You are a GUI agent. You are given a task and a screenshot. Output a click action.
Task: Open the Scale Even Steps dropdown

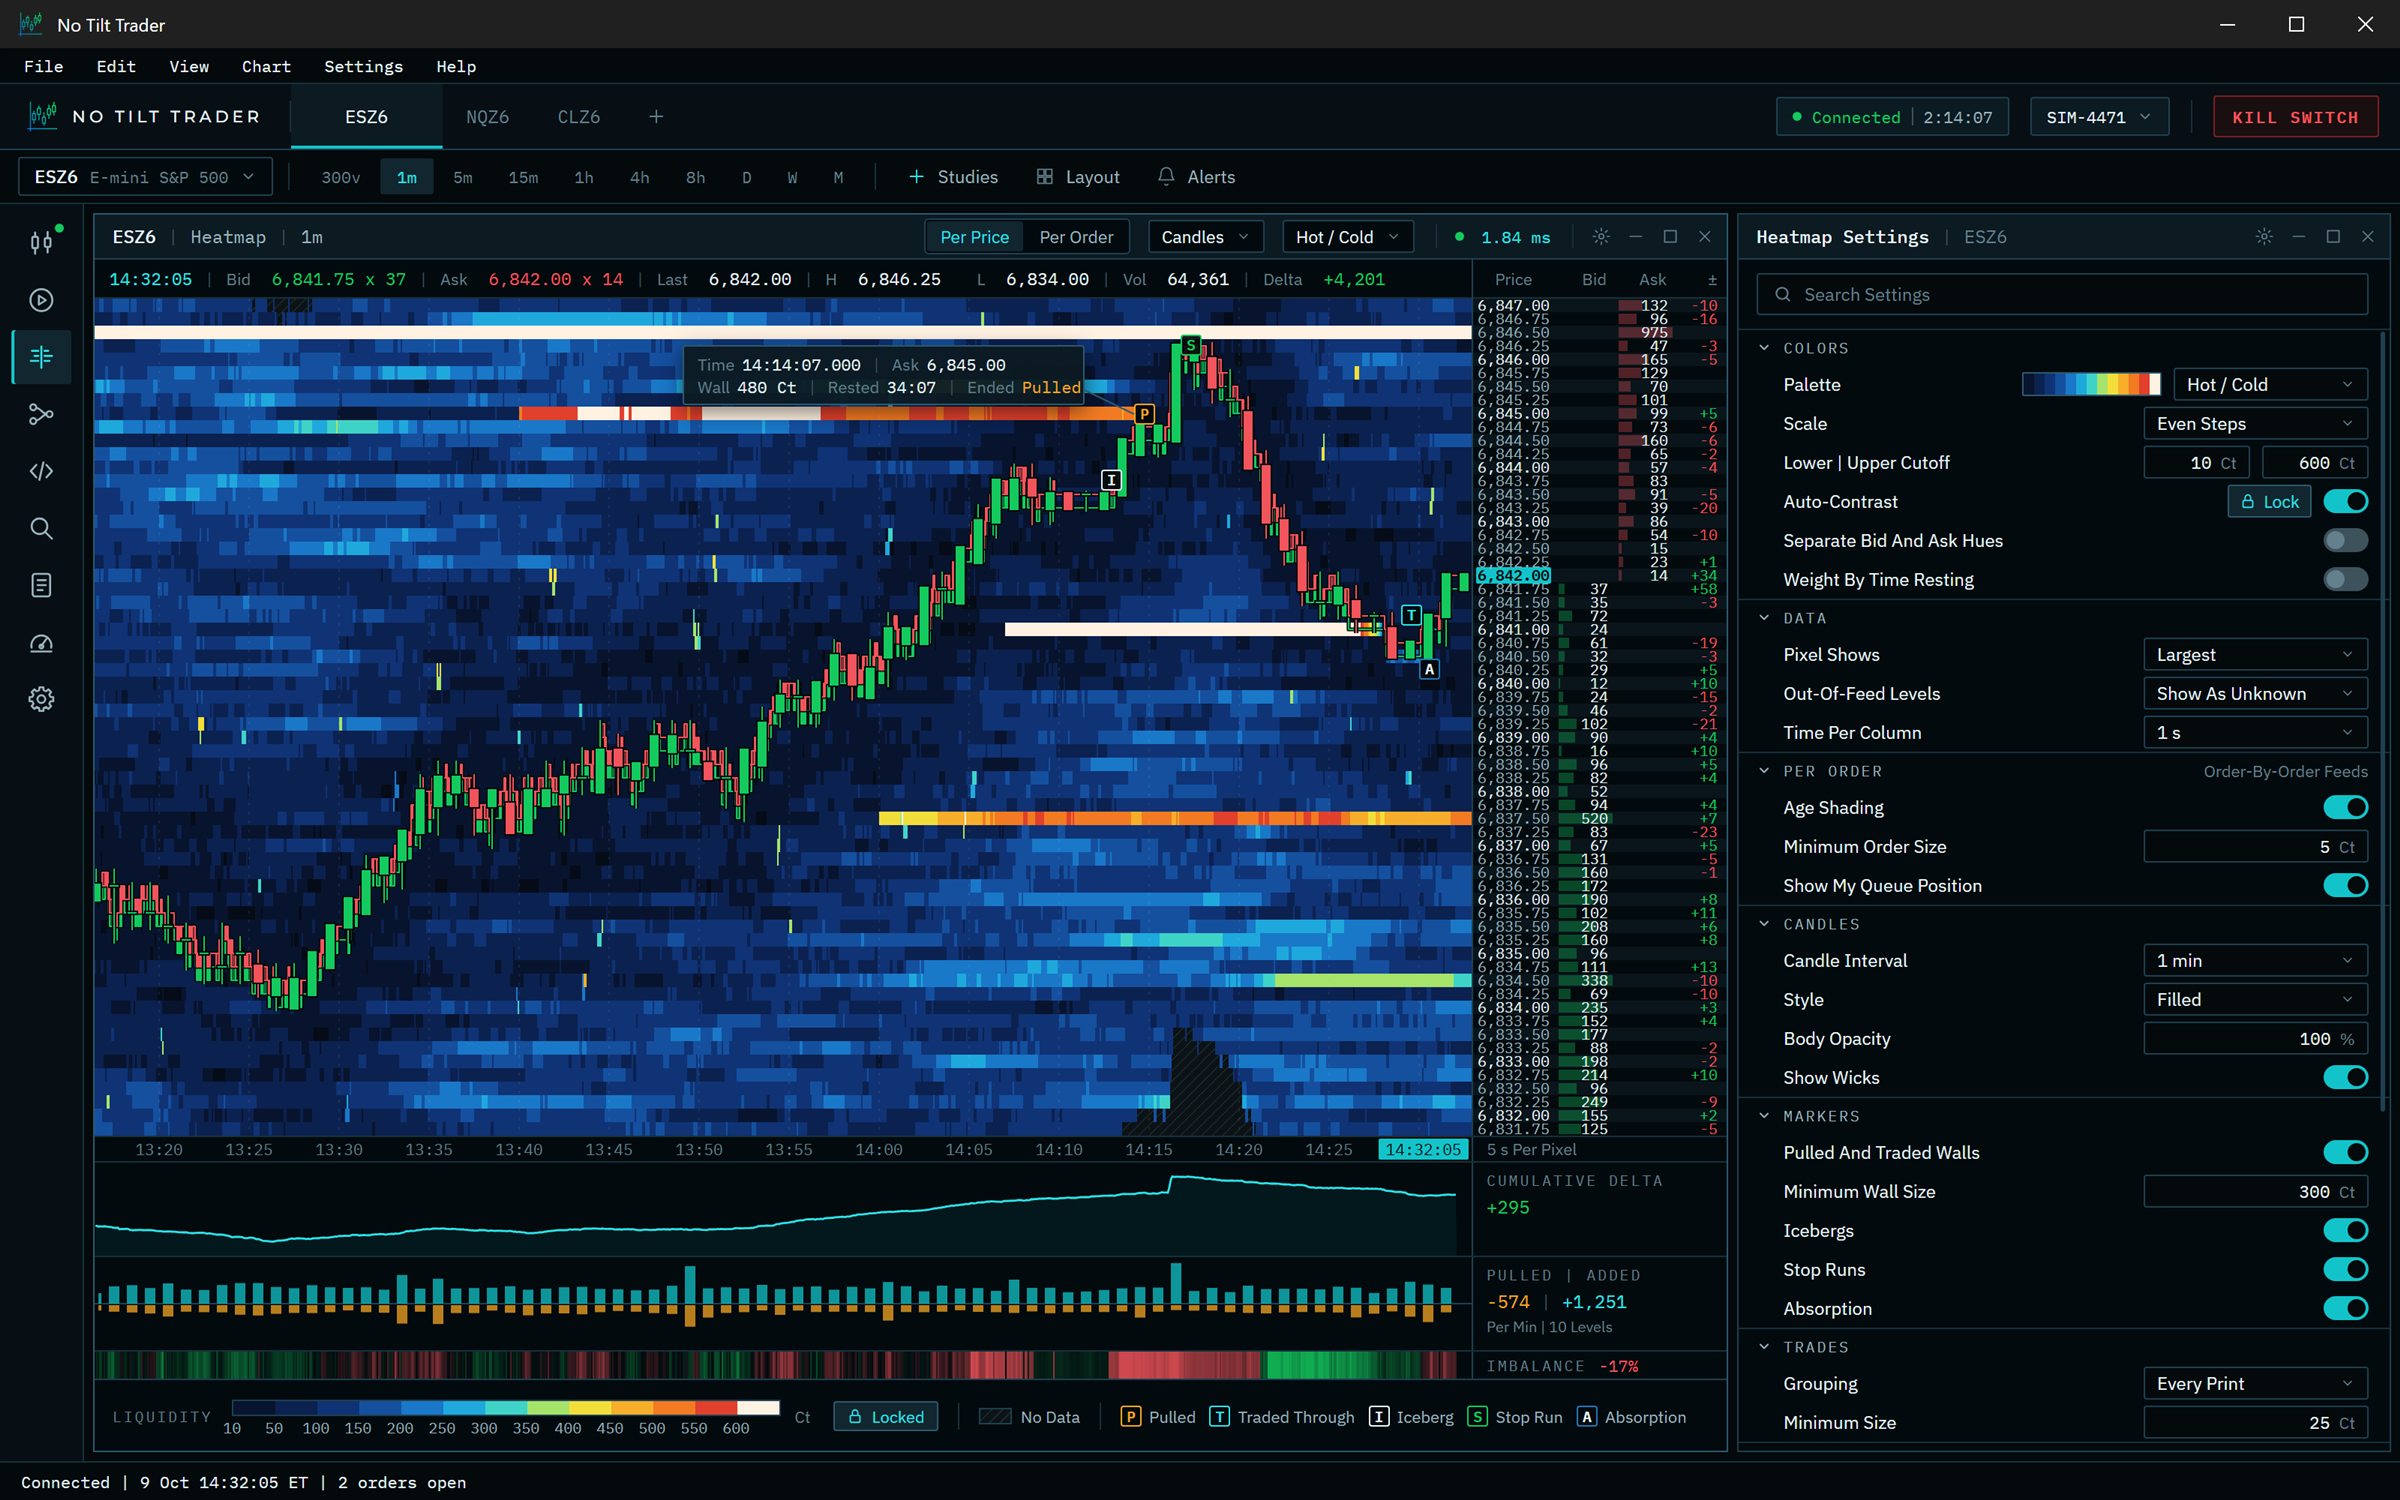point(2255,424)
